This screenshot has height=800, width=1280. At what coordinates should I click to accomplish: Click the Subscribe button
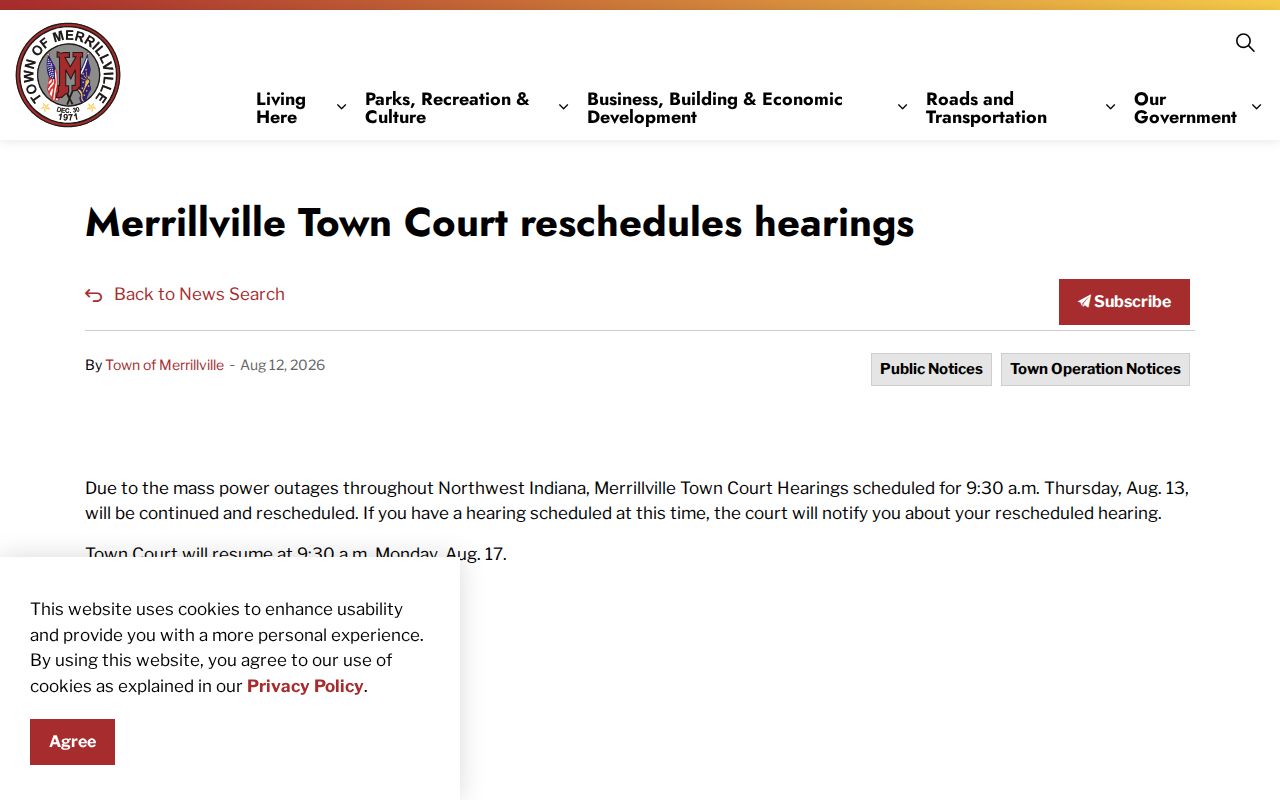click(x=1124, y=302)
